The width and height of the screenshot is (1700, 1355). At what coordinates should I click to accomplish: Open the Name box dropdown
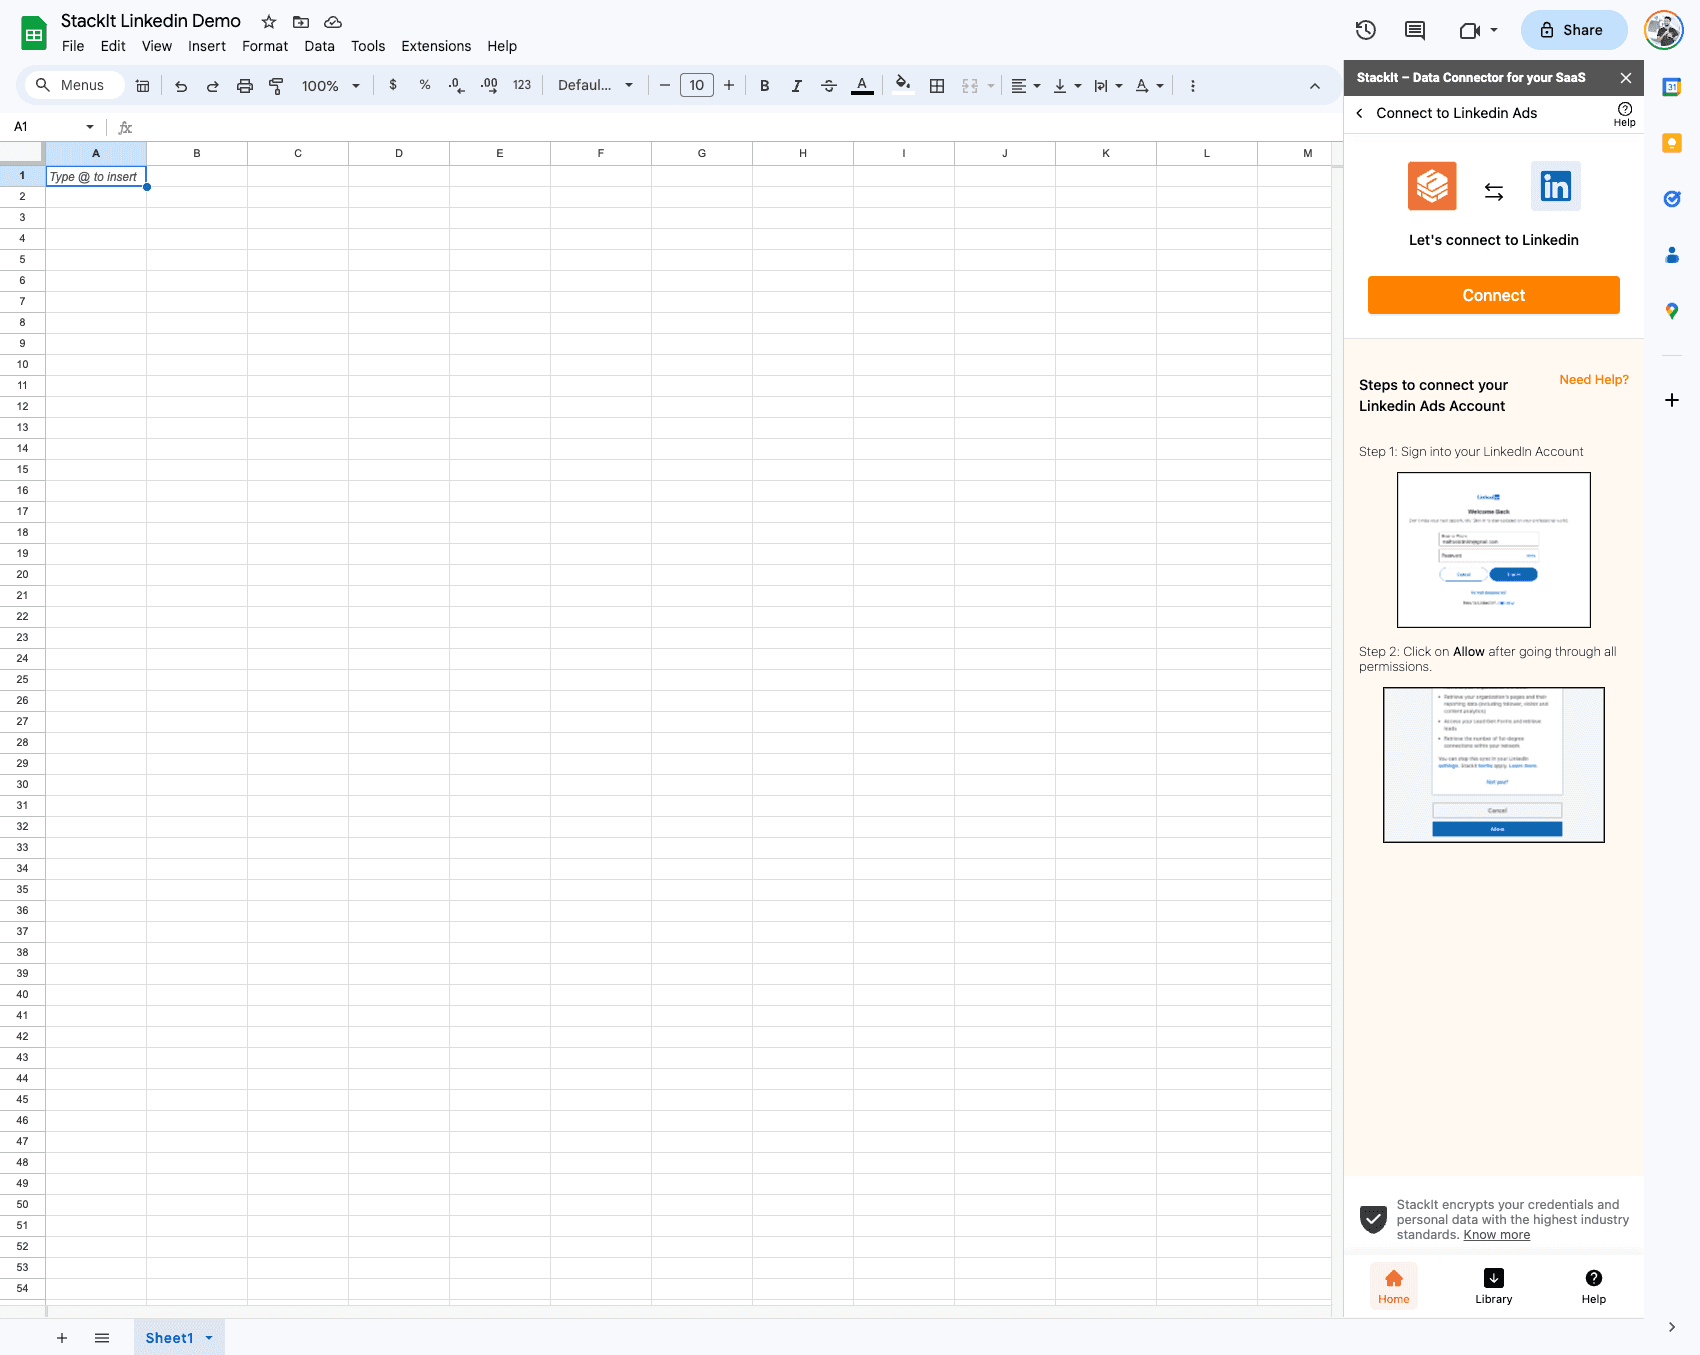(90, 127)
